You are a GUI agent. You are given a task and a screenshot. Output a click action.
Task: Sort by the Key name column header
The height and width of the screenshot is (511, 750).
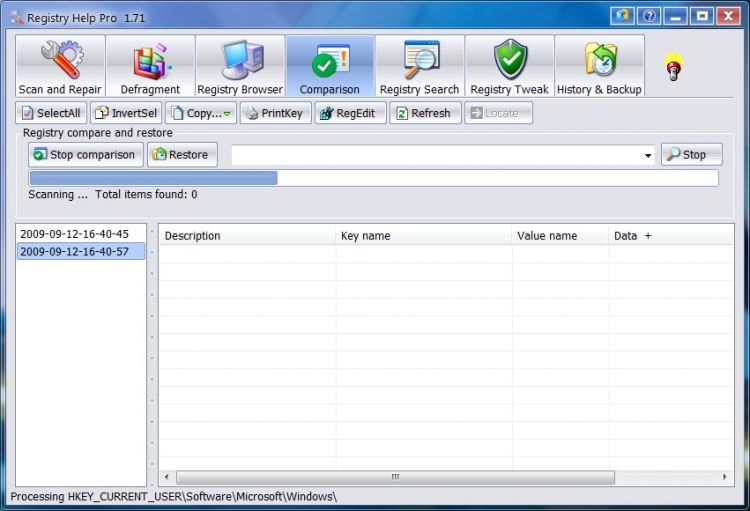click(424, 235)
